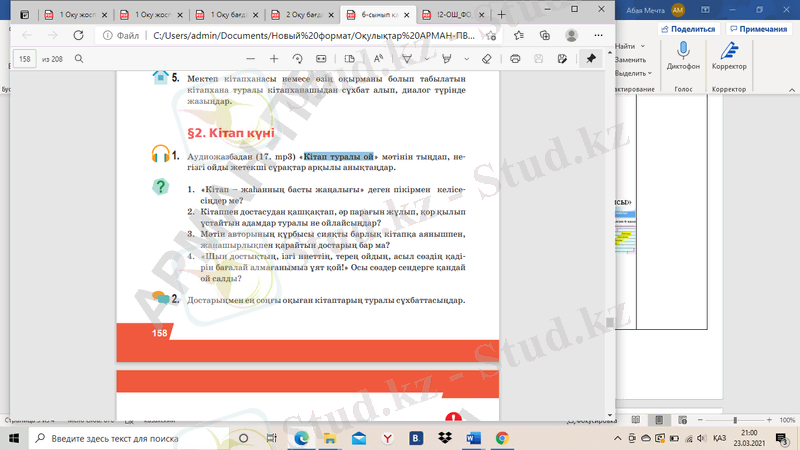The height and width of the screenshot is (450, 800).
Task: Toggle the pin toolbar button in PDF viewer
Action: point(591,59)
